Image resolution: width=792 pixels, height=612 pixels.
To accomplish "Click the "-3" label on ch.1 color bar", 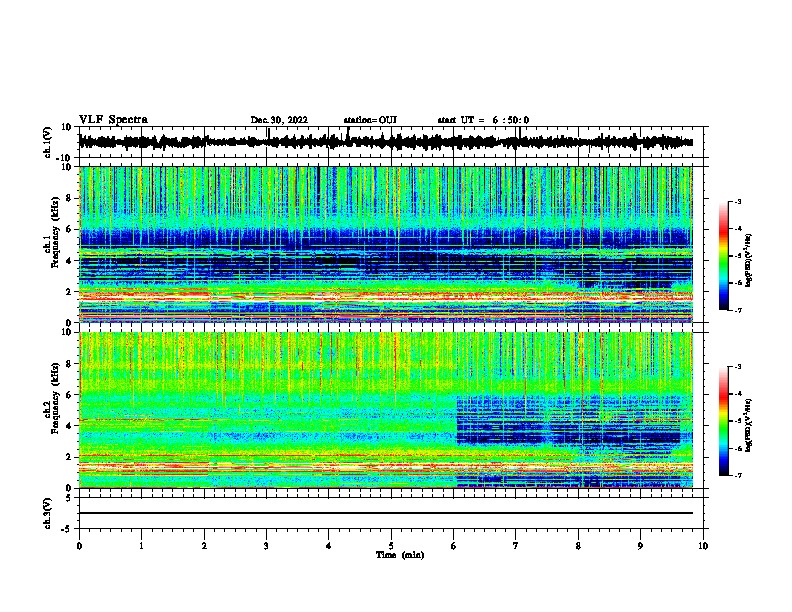I will [x=737, y=201].
